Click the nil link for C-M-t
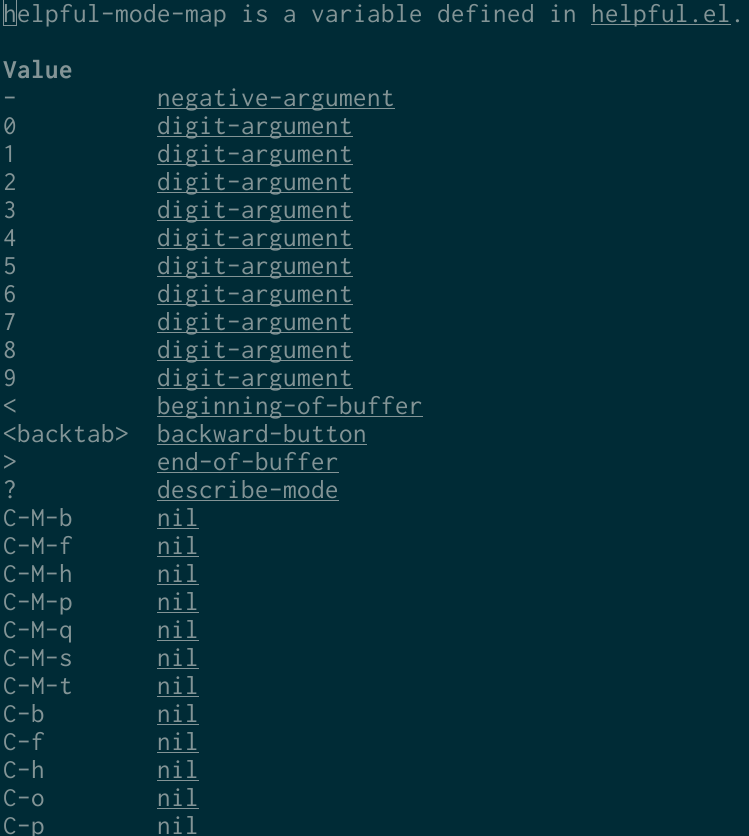 pos(178,686)
